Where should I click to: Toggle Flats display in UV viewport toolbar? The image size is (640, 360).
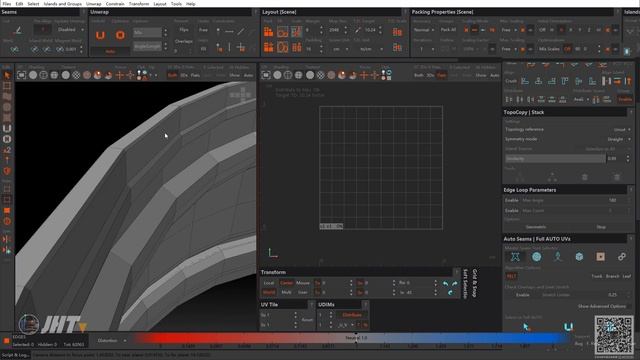(441, 75)
